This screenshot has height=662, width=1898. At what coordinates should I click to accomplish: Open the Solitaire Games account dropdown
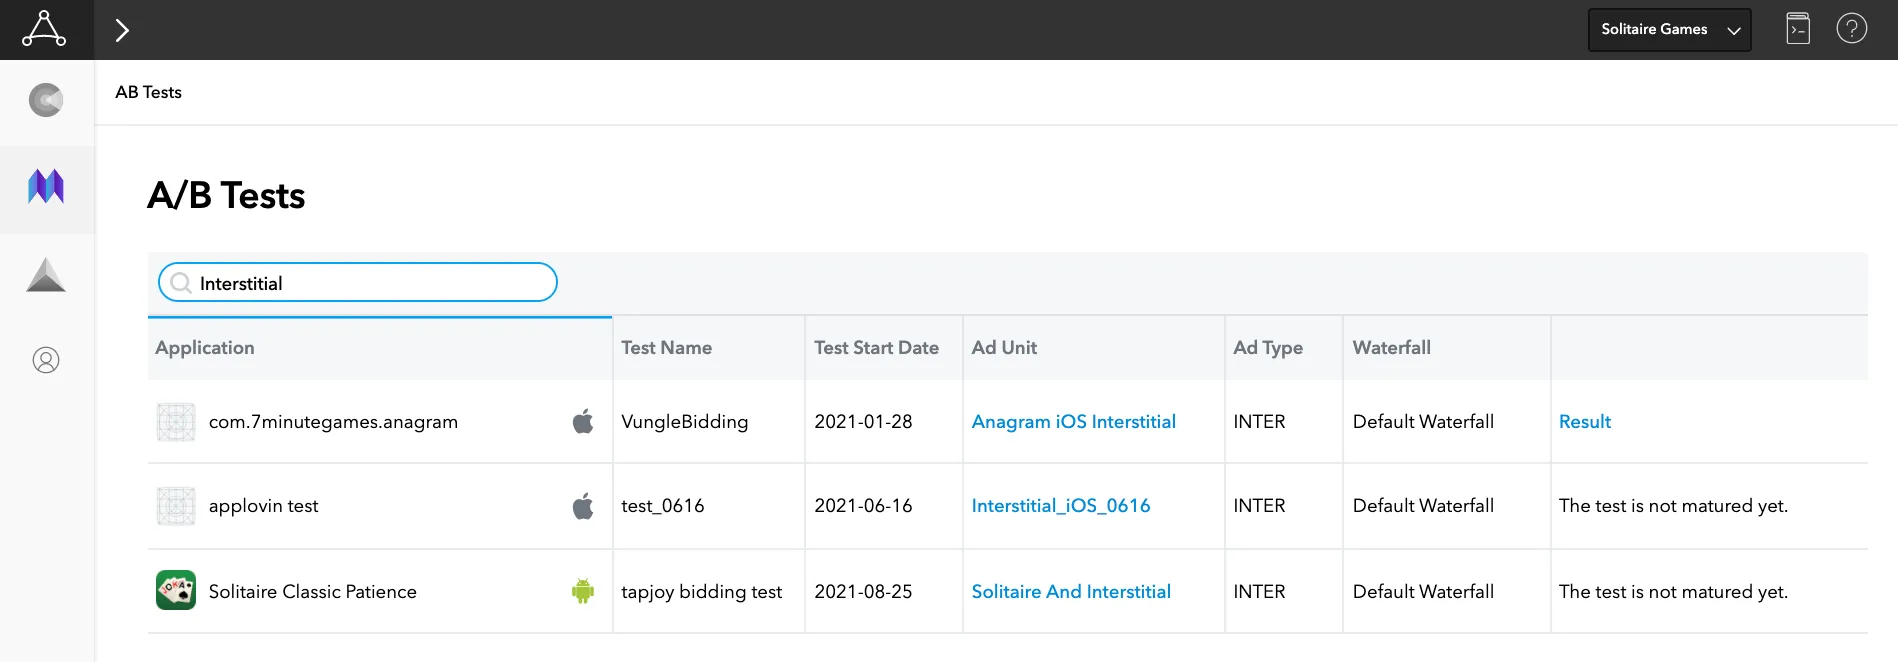tap(1669, 30)
